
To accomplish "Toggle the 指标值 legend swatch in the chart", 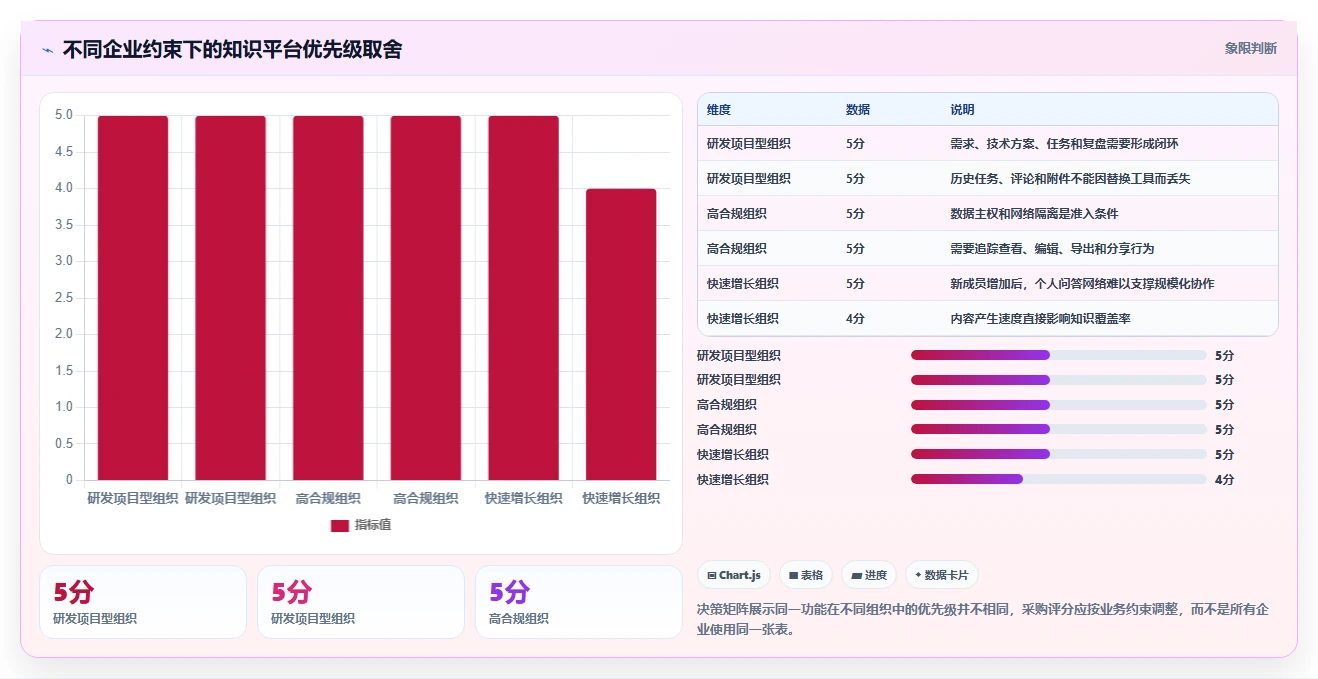I will pos(340,525).
